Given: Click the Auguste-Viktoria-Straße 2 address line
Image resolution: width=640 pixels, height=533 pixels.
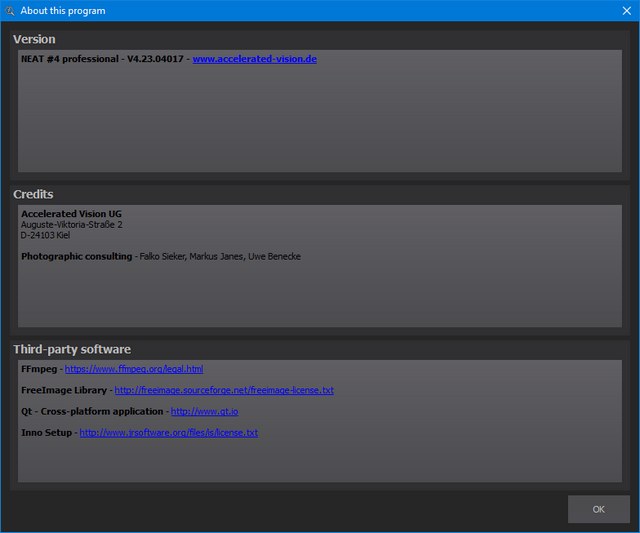Looking at the screenshot, I should click(x=71, y=225).
